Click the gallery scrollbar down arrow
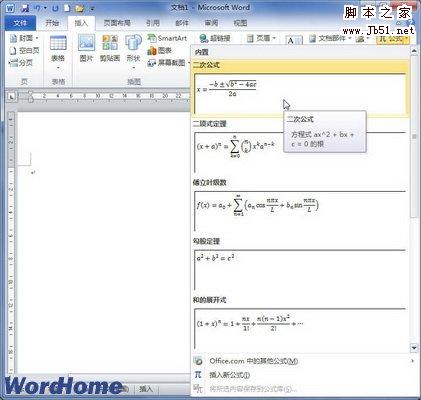This screenshot has height=400, width=421. click(x=414, y=348)
